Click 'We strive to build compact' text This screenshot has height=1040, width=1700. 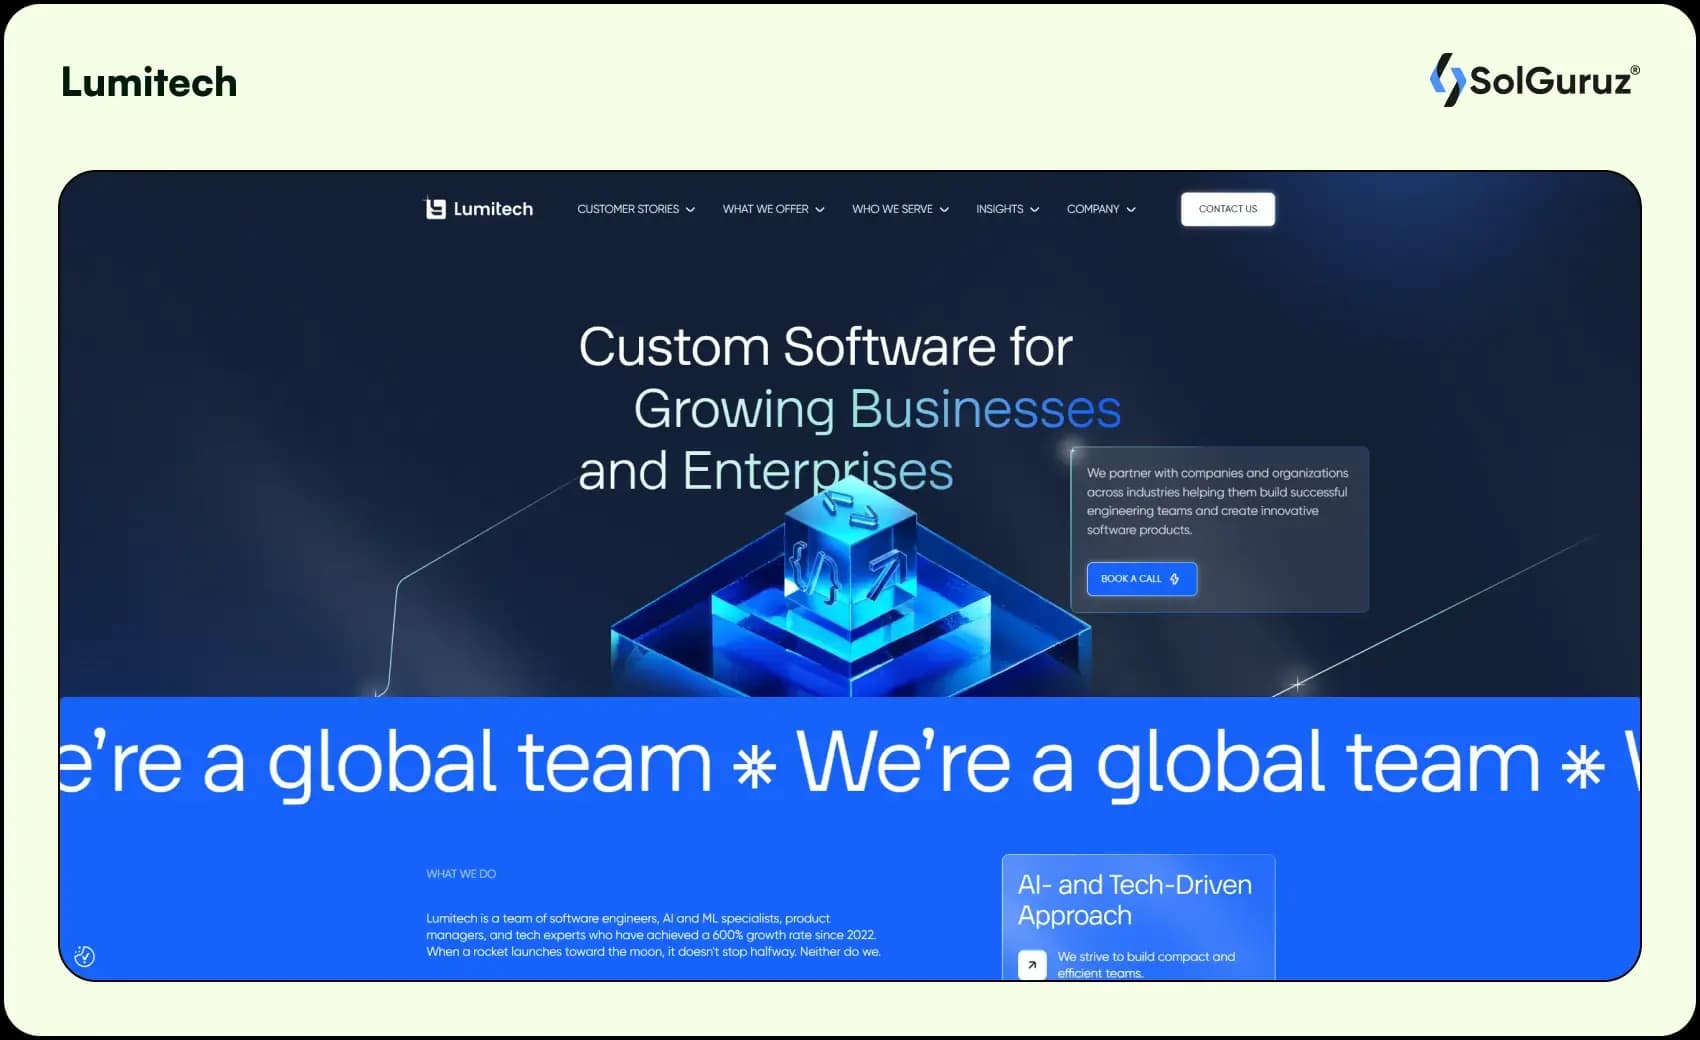1146,965
